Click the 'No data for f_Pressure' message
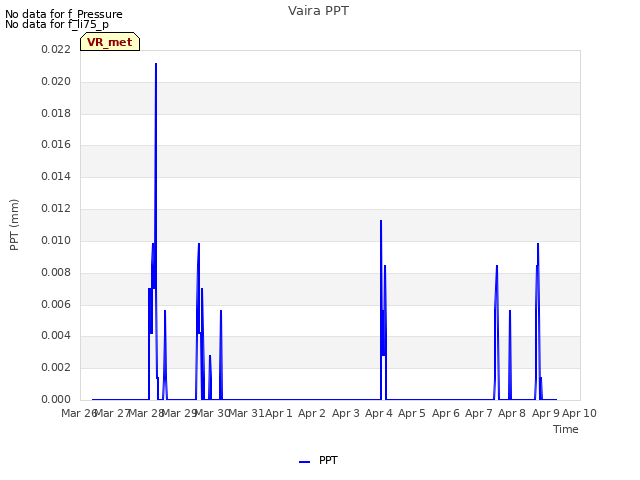 click(64, 14)
